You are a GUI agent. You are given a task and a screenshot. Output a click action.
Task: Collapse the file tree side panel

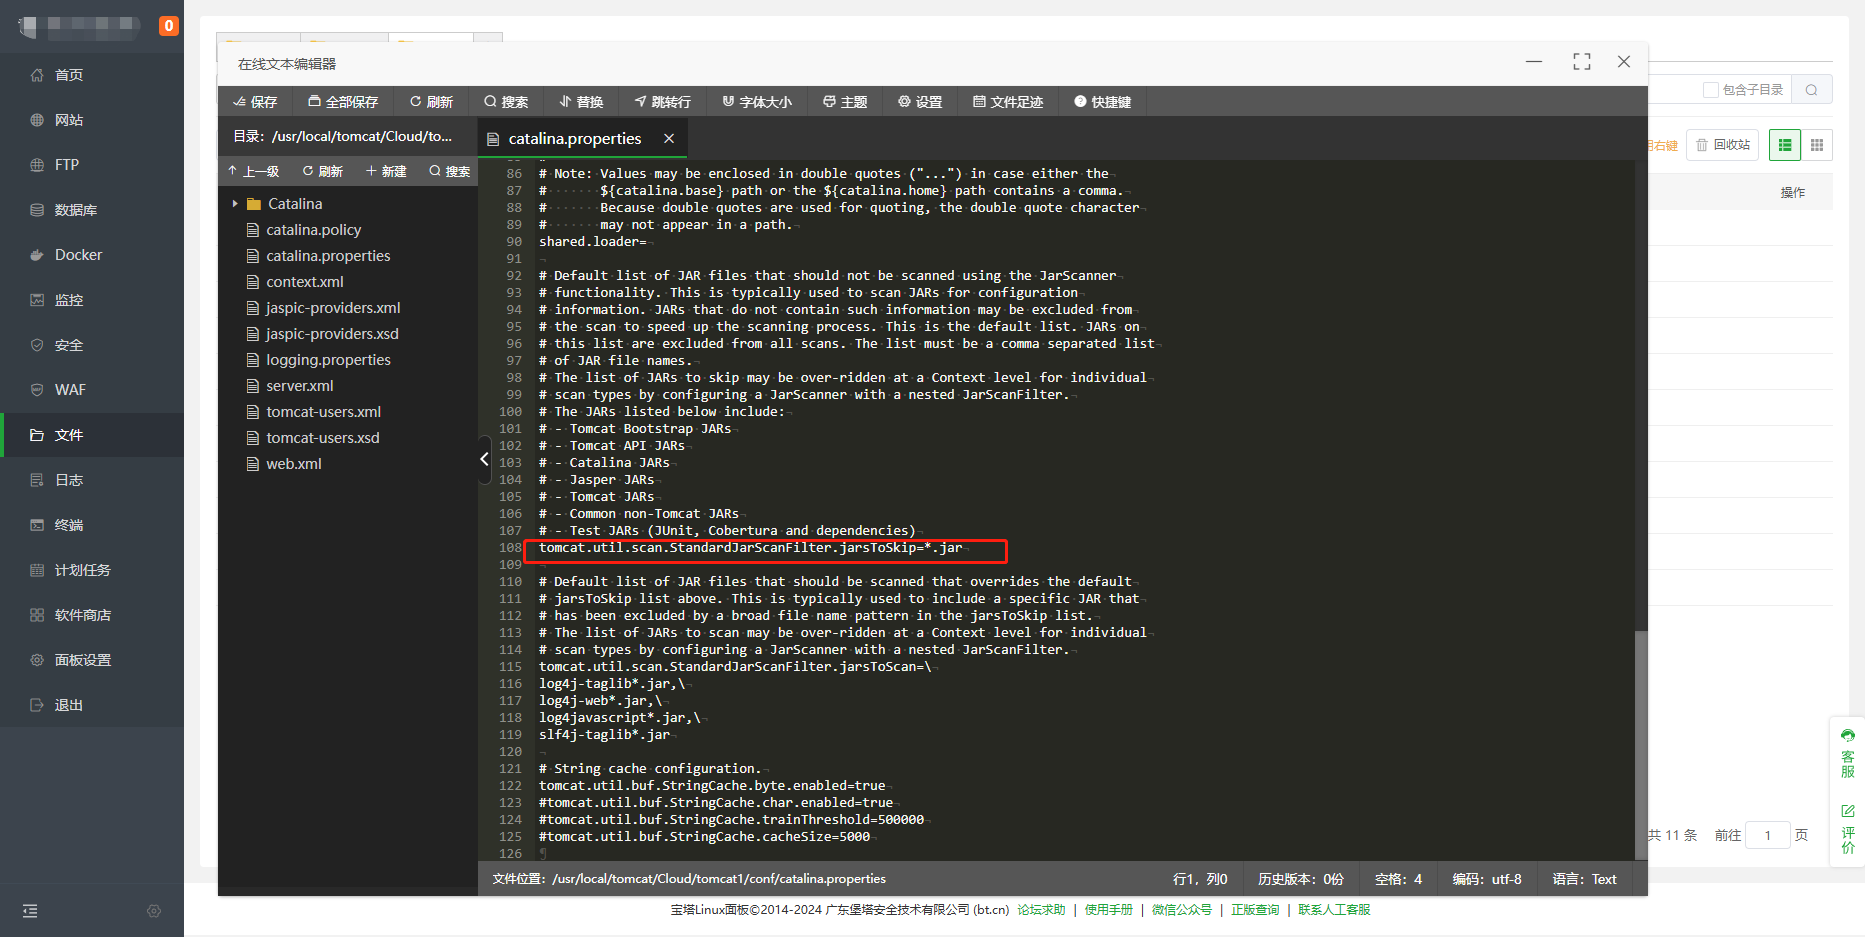[x=484, y=459]
